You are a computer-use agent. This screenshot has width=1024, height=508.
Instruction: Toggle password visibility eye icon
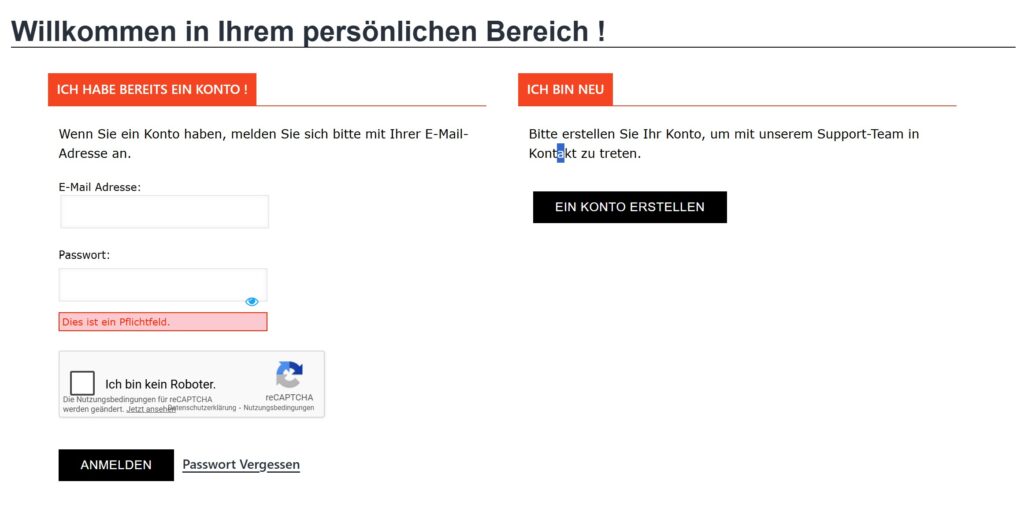click(x=252, y=301)
